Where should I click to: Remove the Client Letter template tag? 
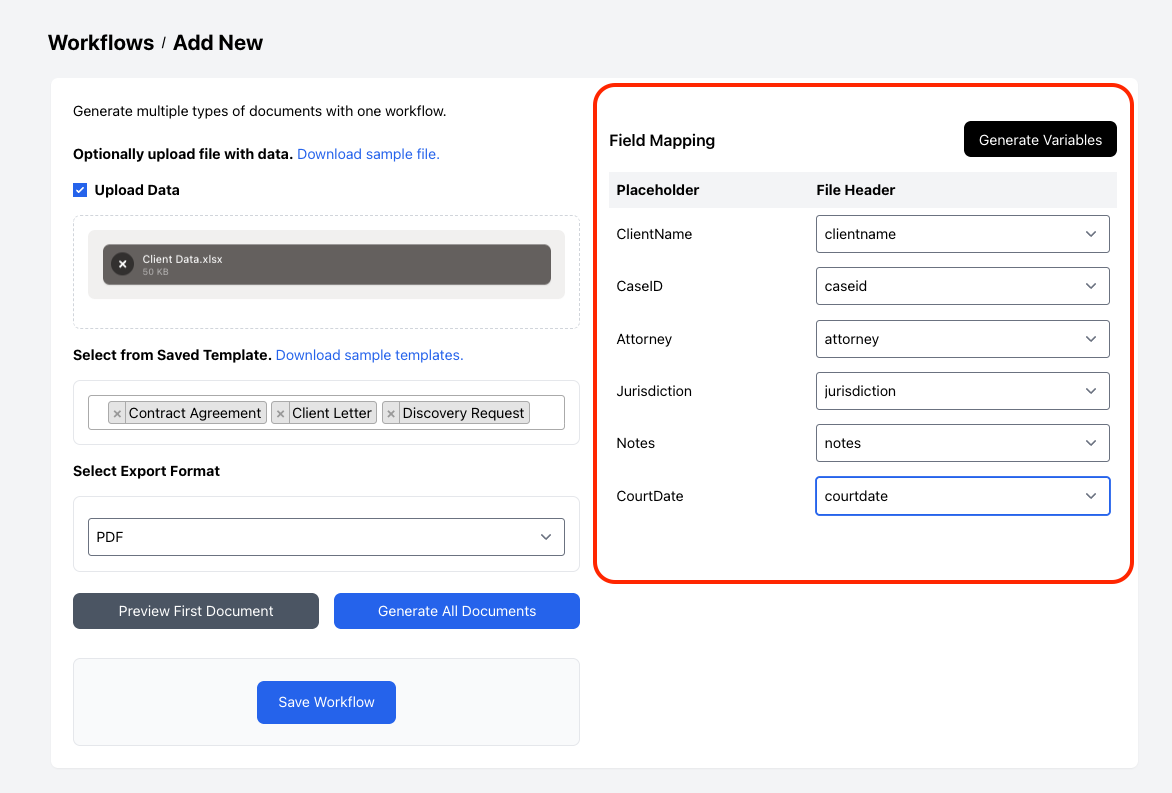click(x=280, y=412)
